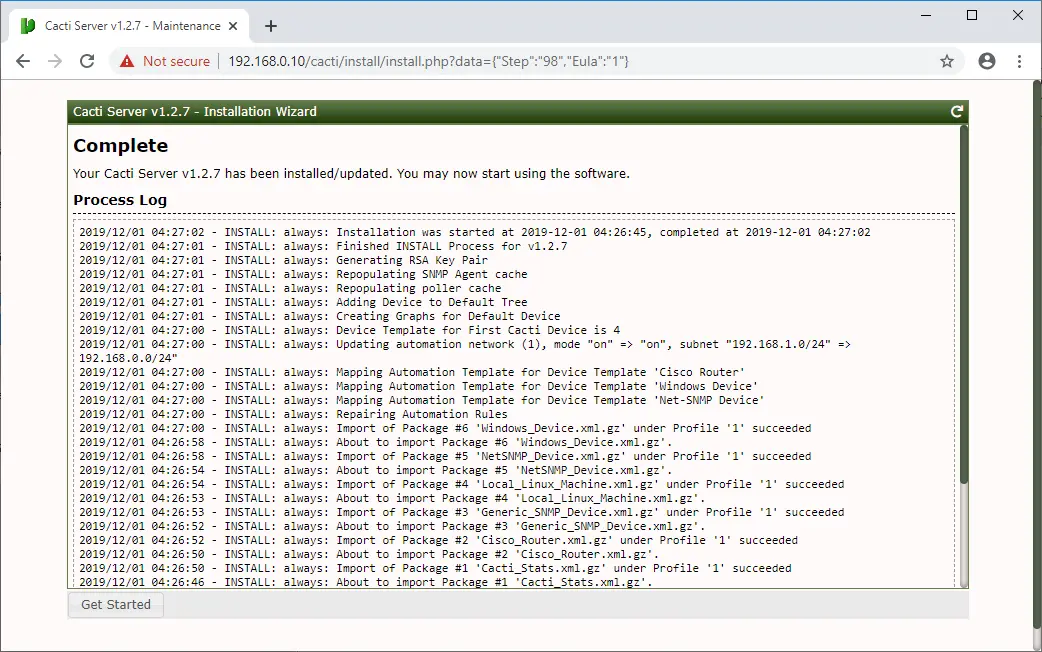This screenshot has width=1042, height=652.
Task: Click the About to import Package #3 line
Action: pos(392,526)
